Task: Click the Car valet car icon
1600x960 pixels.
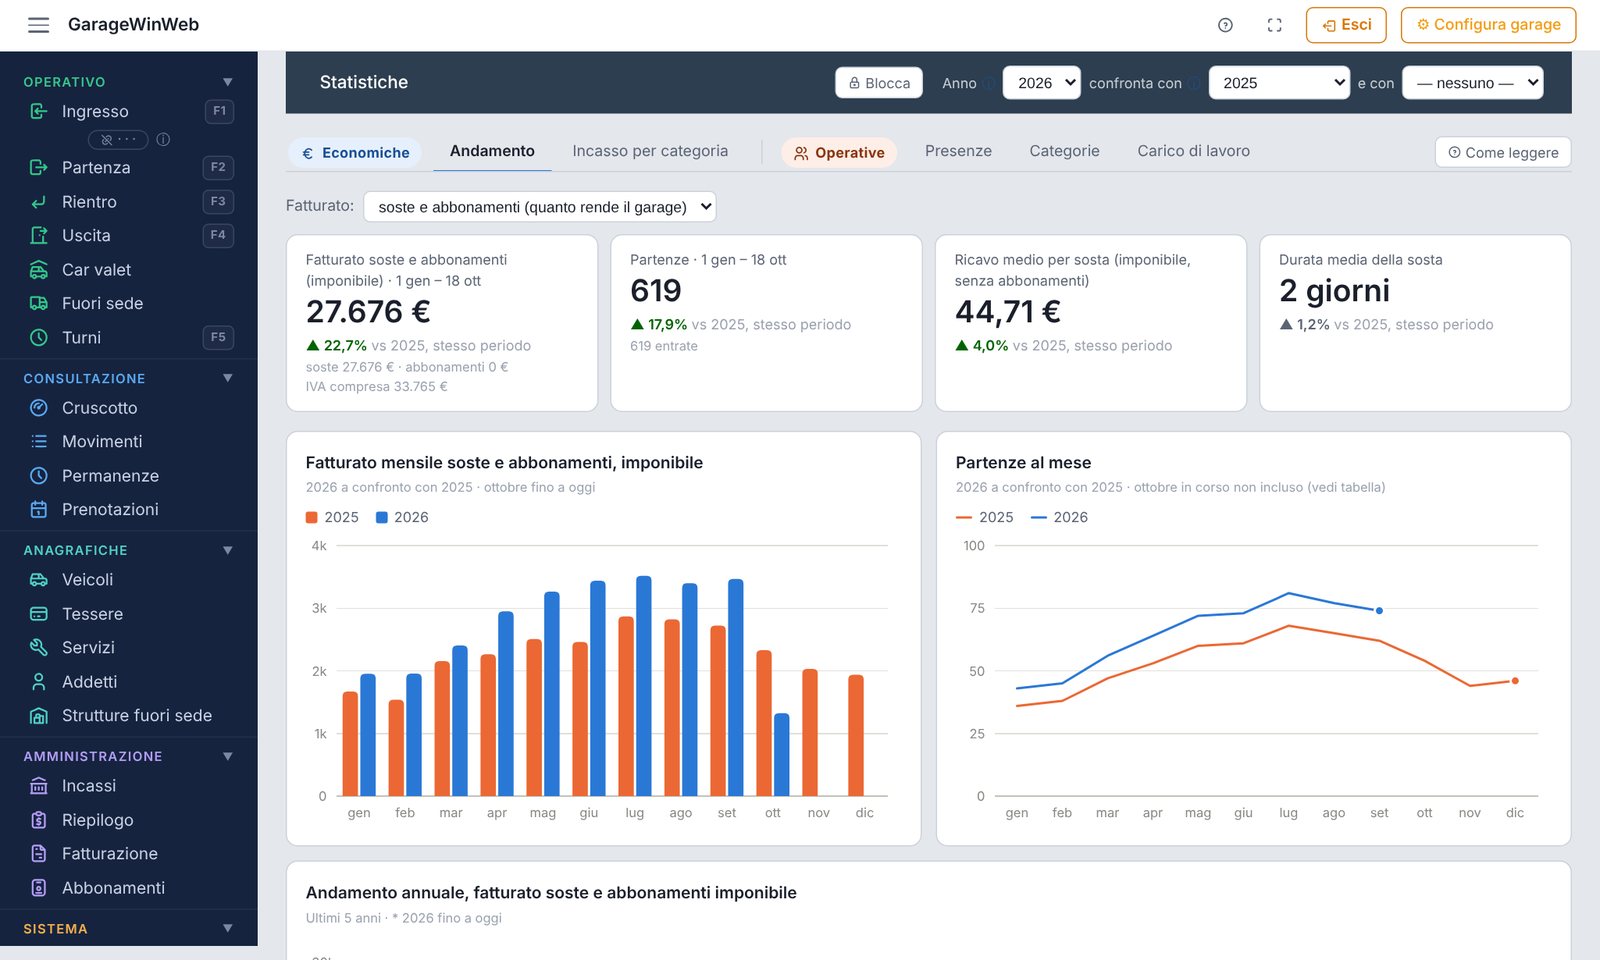Action: (39, 270)
